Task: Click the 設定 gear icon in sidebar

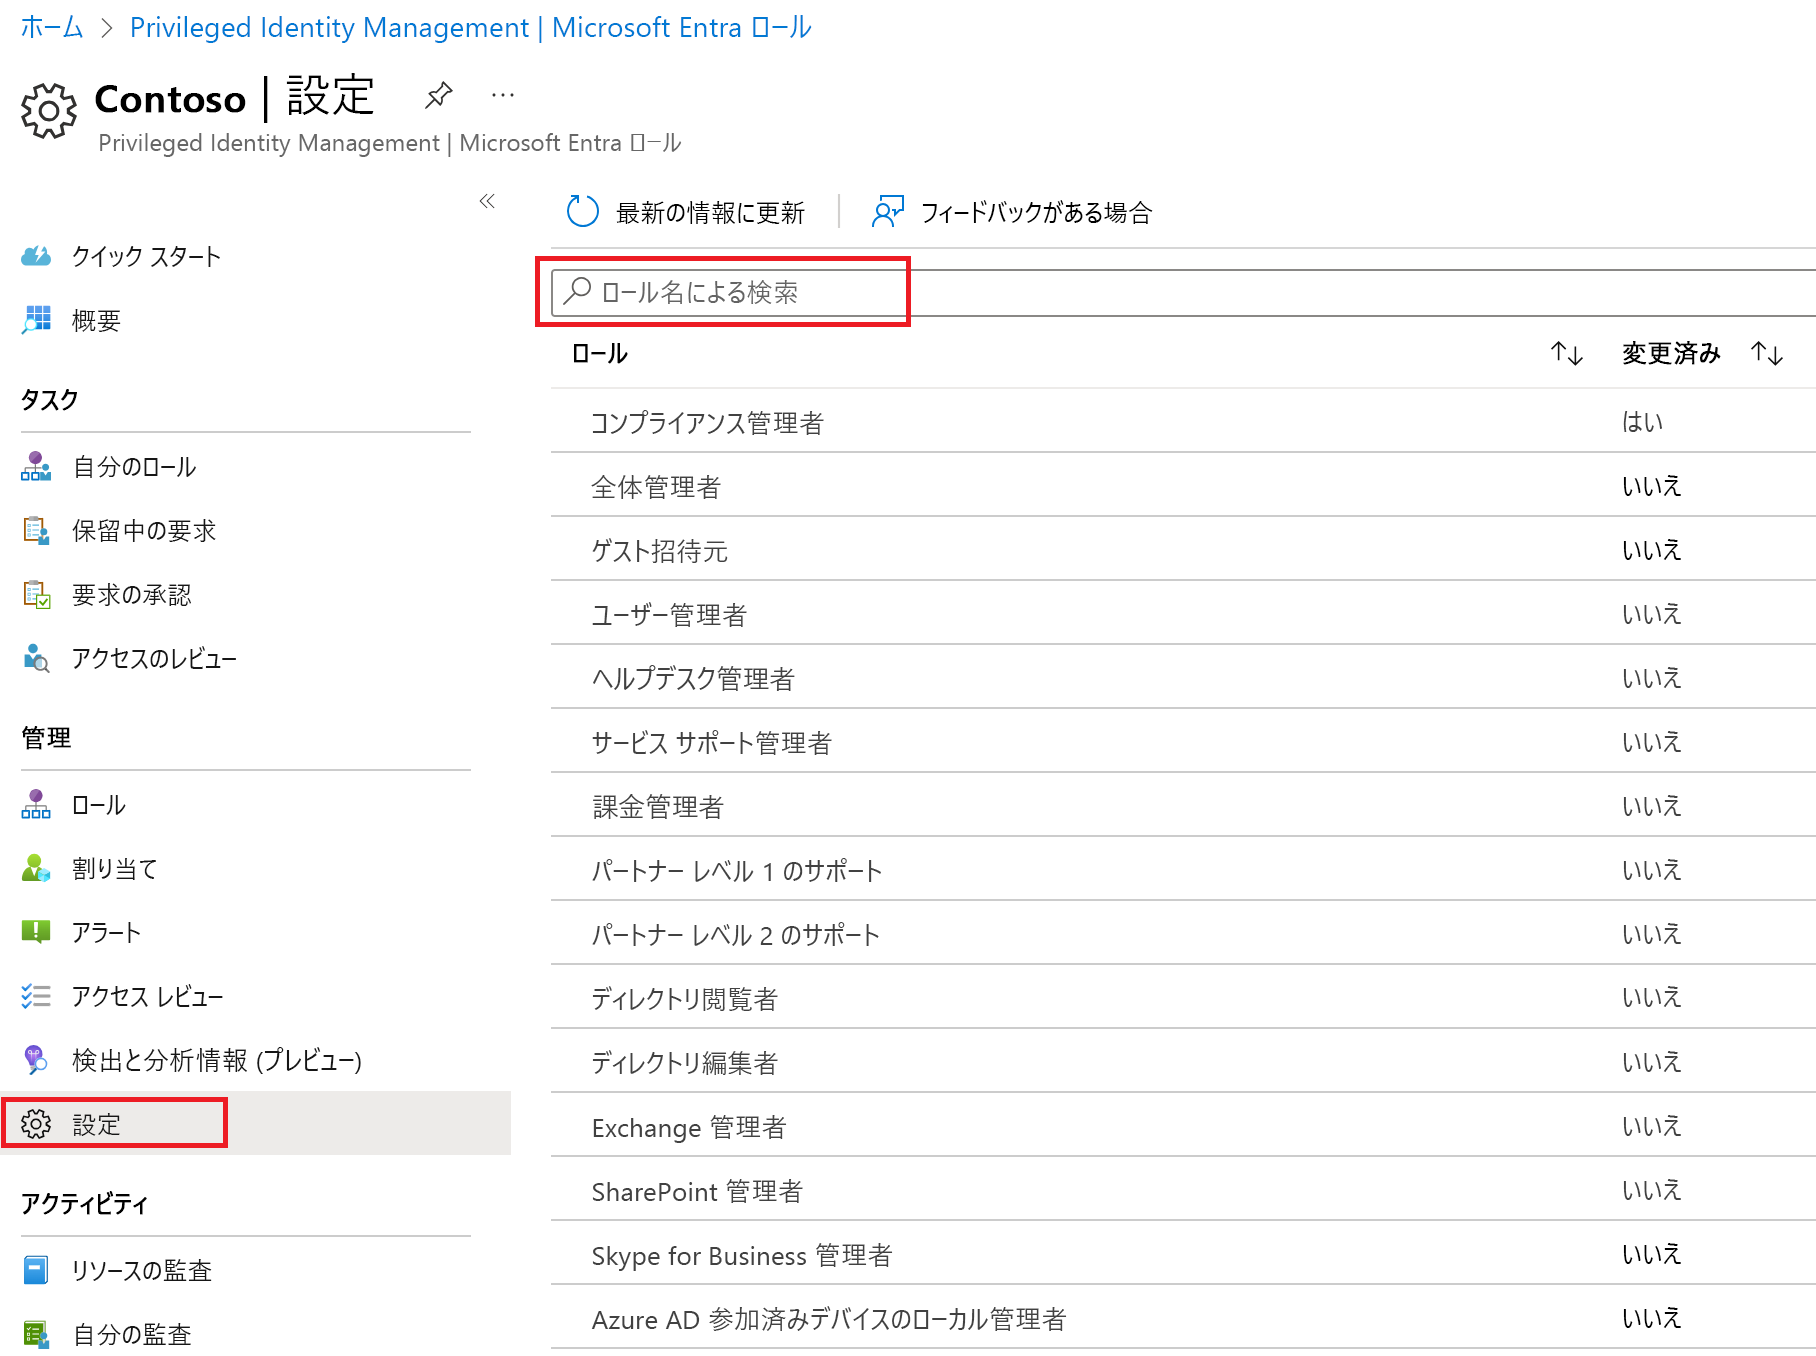Action: [36, 1124]
